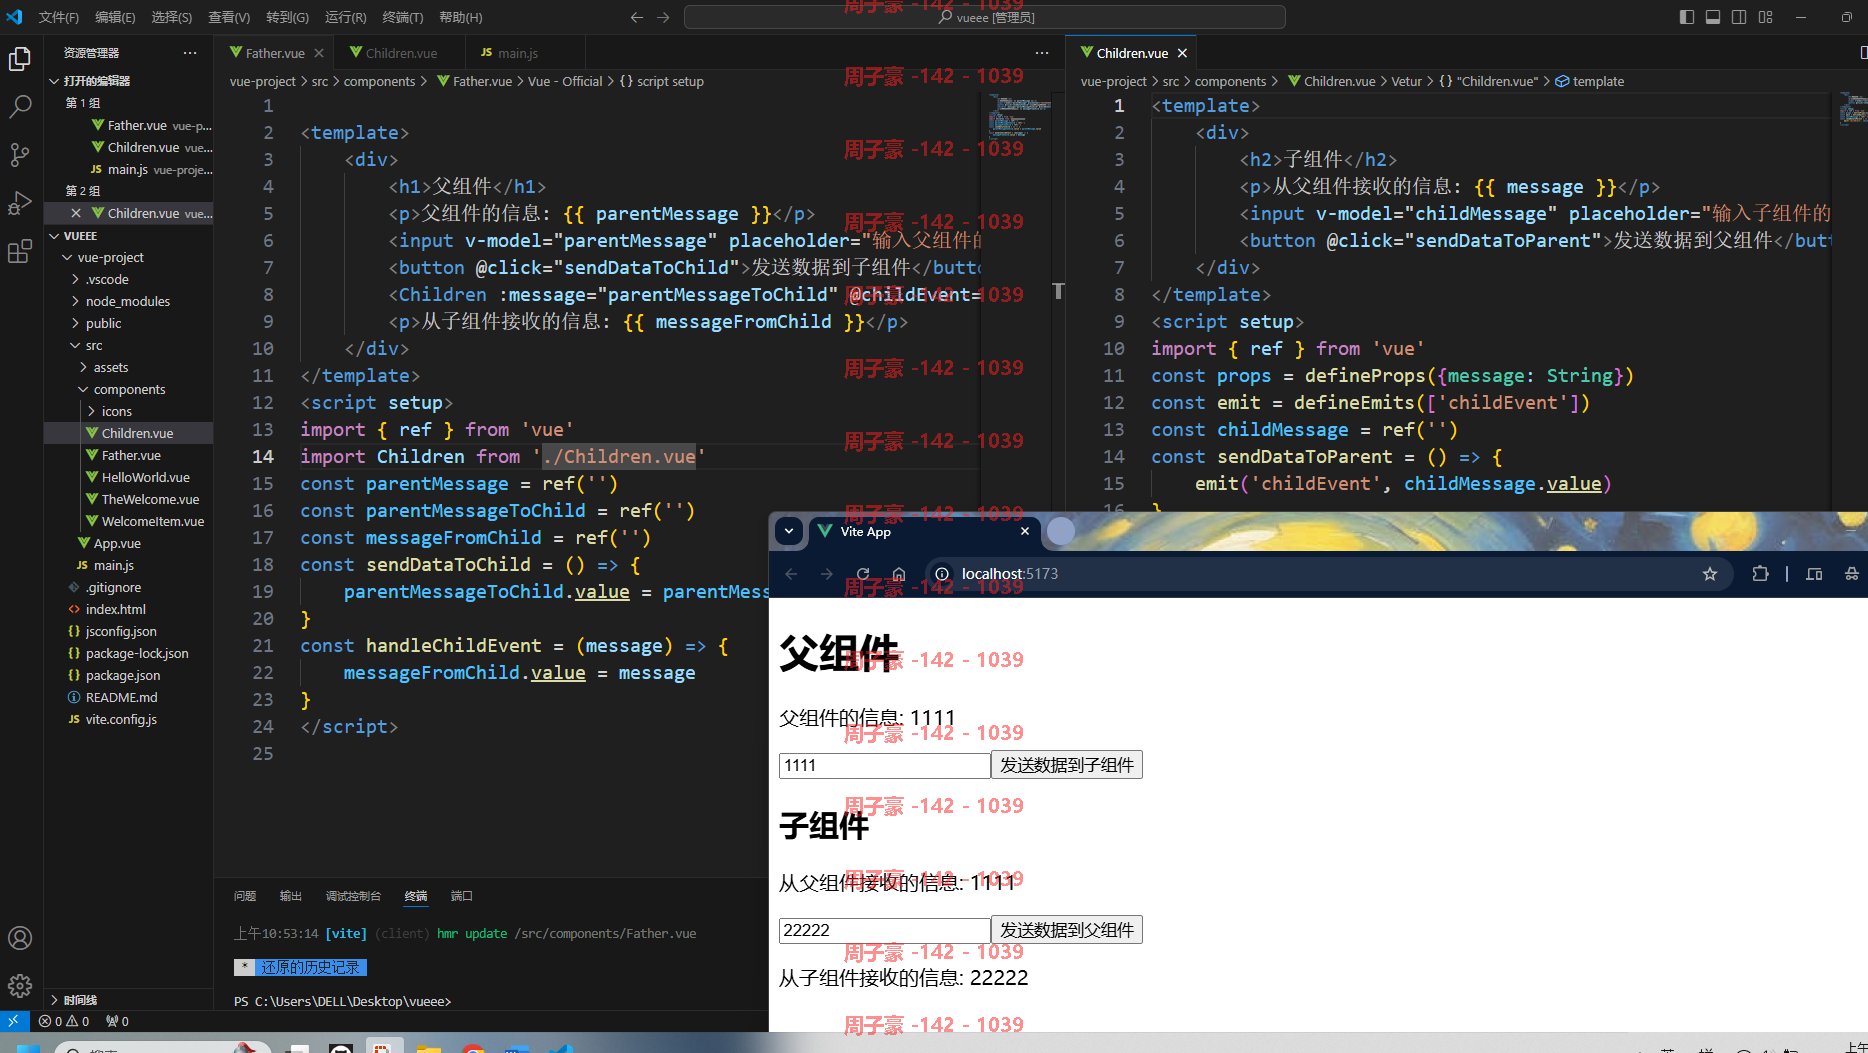This screenshot has width=1868, height=1053.
Task: Open the Source Control view
Action: (20, 155)
